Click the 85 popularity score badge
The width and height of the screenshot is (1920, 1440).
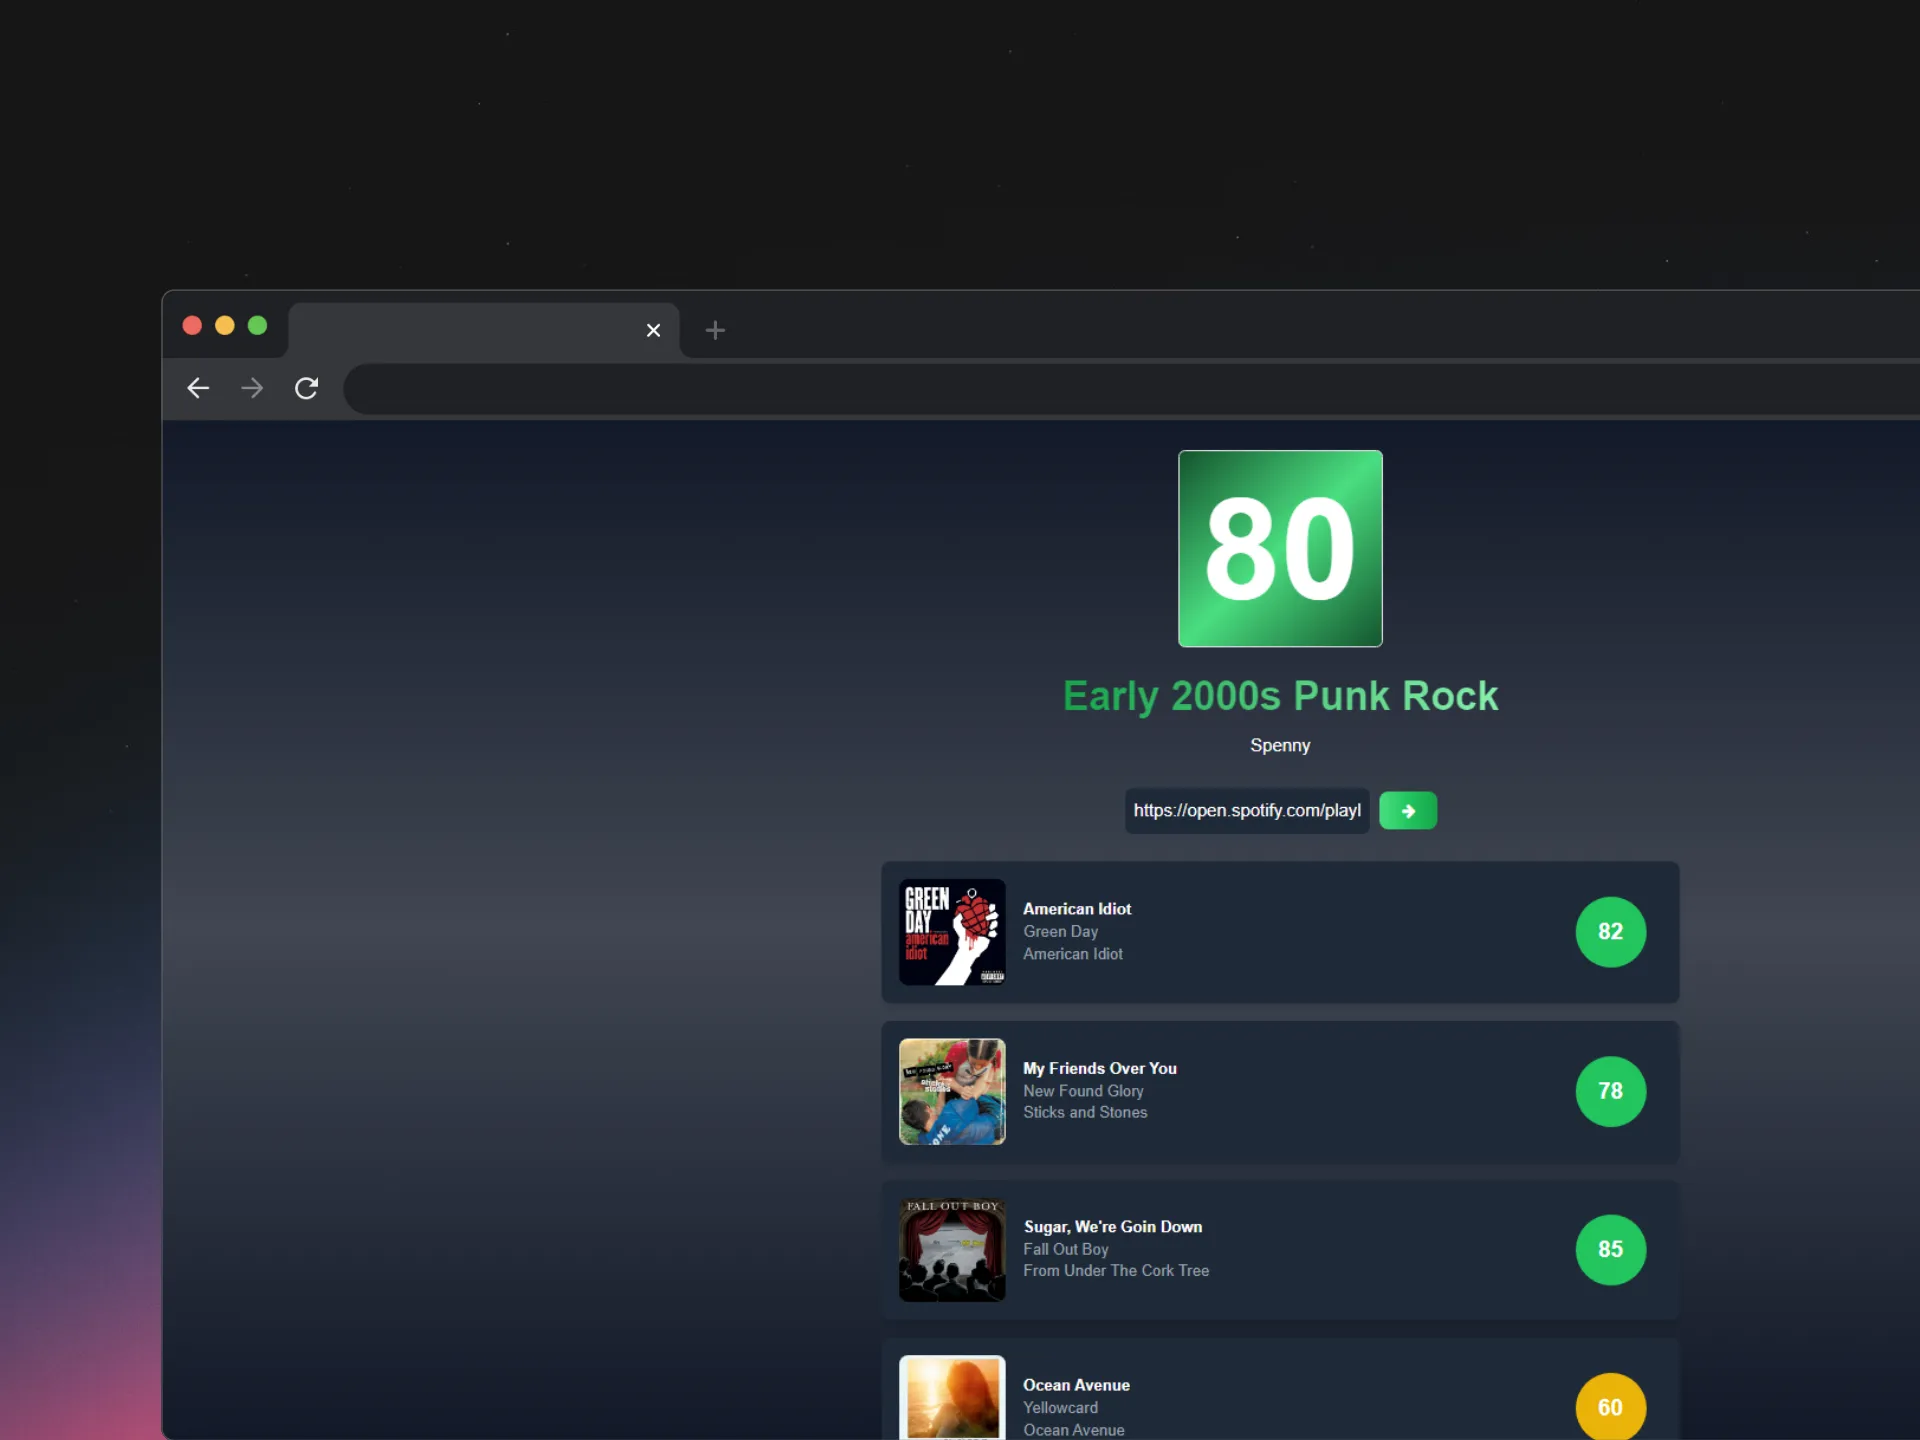1610,1249
